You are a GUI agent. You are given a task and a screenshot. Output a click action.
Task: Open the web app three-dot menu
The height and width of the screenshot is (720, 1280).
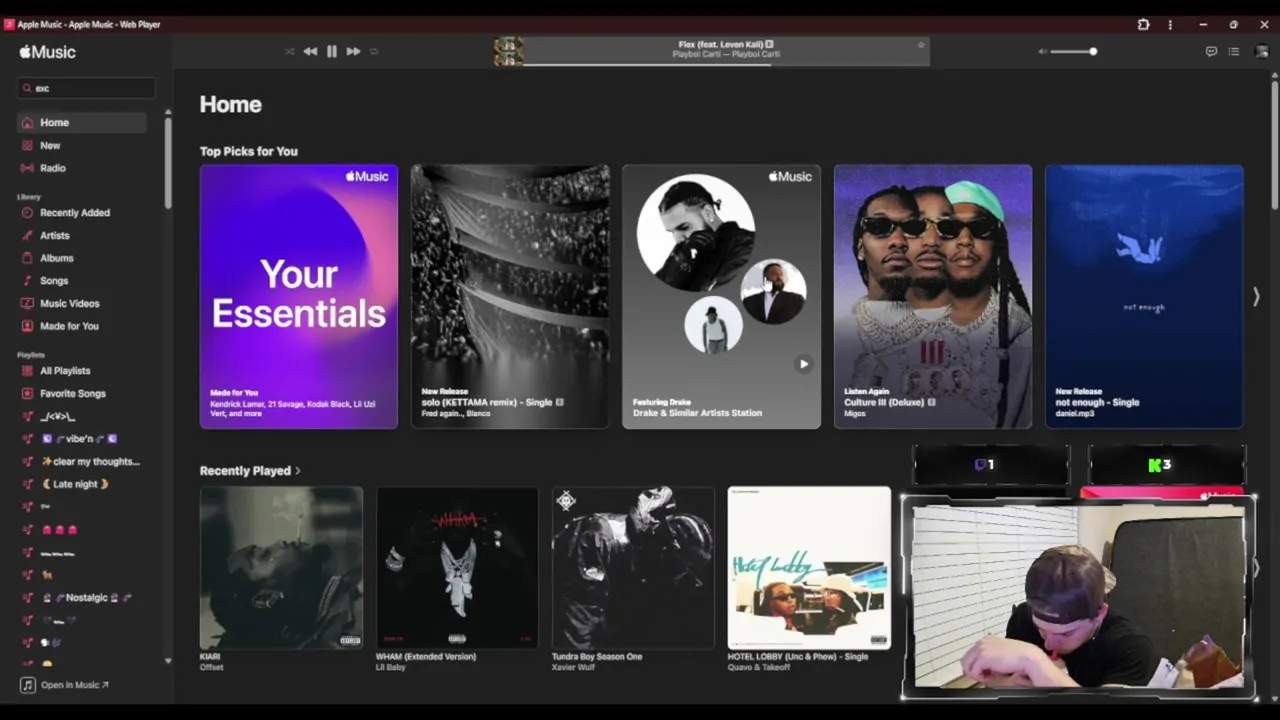(1170, 24)
